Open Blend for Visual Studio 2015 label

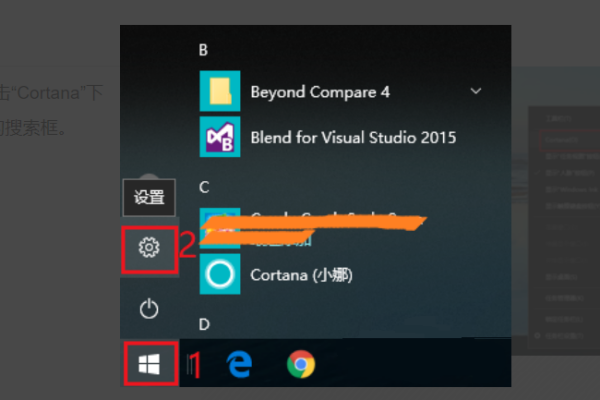point(353,137)
